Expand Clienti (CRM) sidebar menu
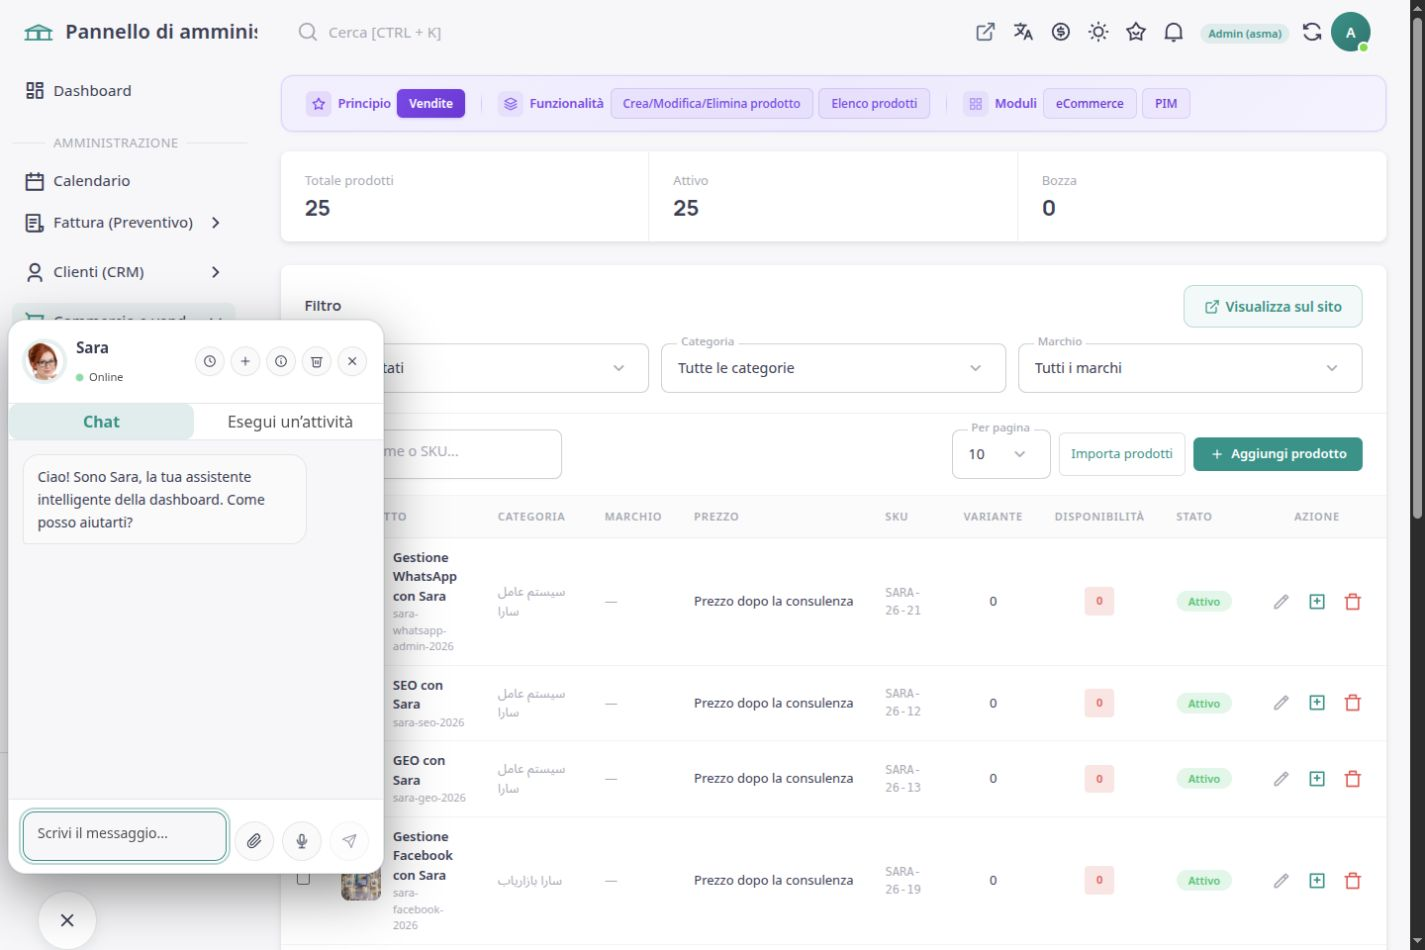Screen dimensions: 1425x950 (123, 272)
